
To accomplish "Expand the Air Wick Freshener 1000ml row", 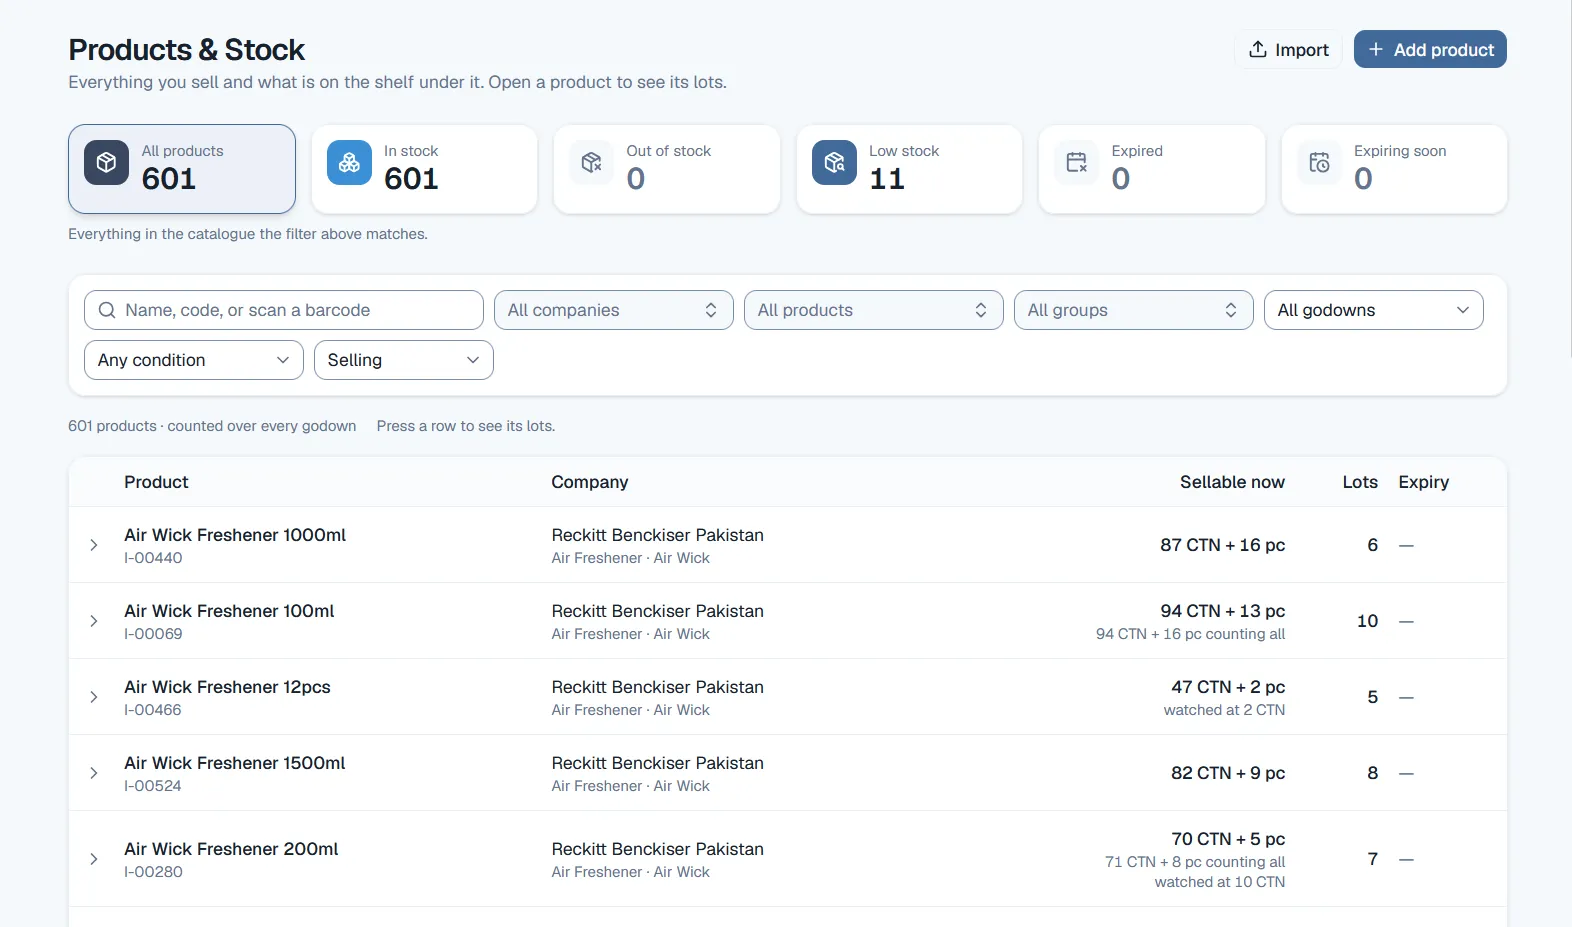I will (x=94, y=545).
